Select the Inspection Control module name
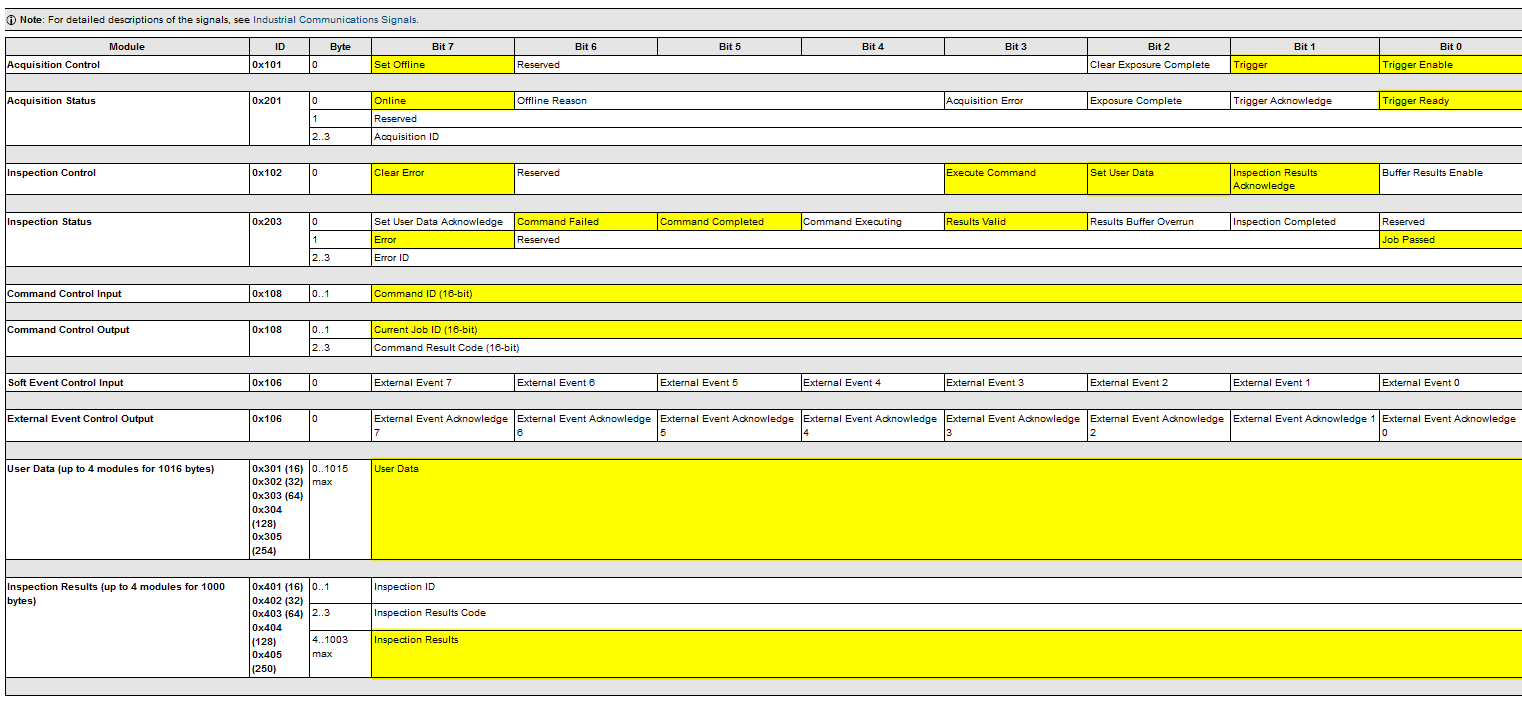 51,173
